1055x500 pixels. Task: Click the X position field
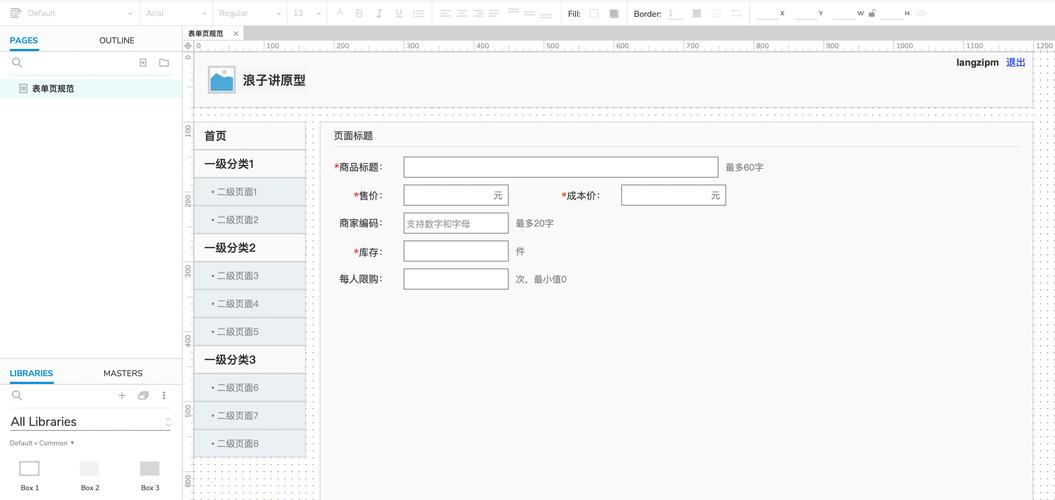(x=767, y=13)
